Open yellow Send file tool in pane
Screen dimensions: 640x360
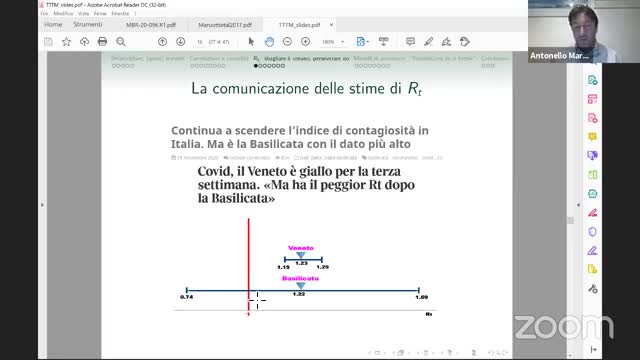tap(592, 269)
